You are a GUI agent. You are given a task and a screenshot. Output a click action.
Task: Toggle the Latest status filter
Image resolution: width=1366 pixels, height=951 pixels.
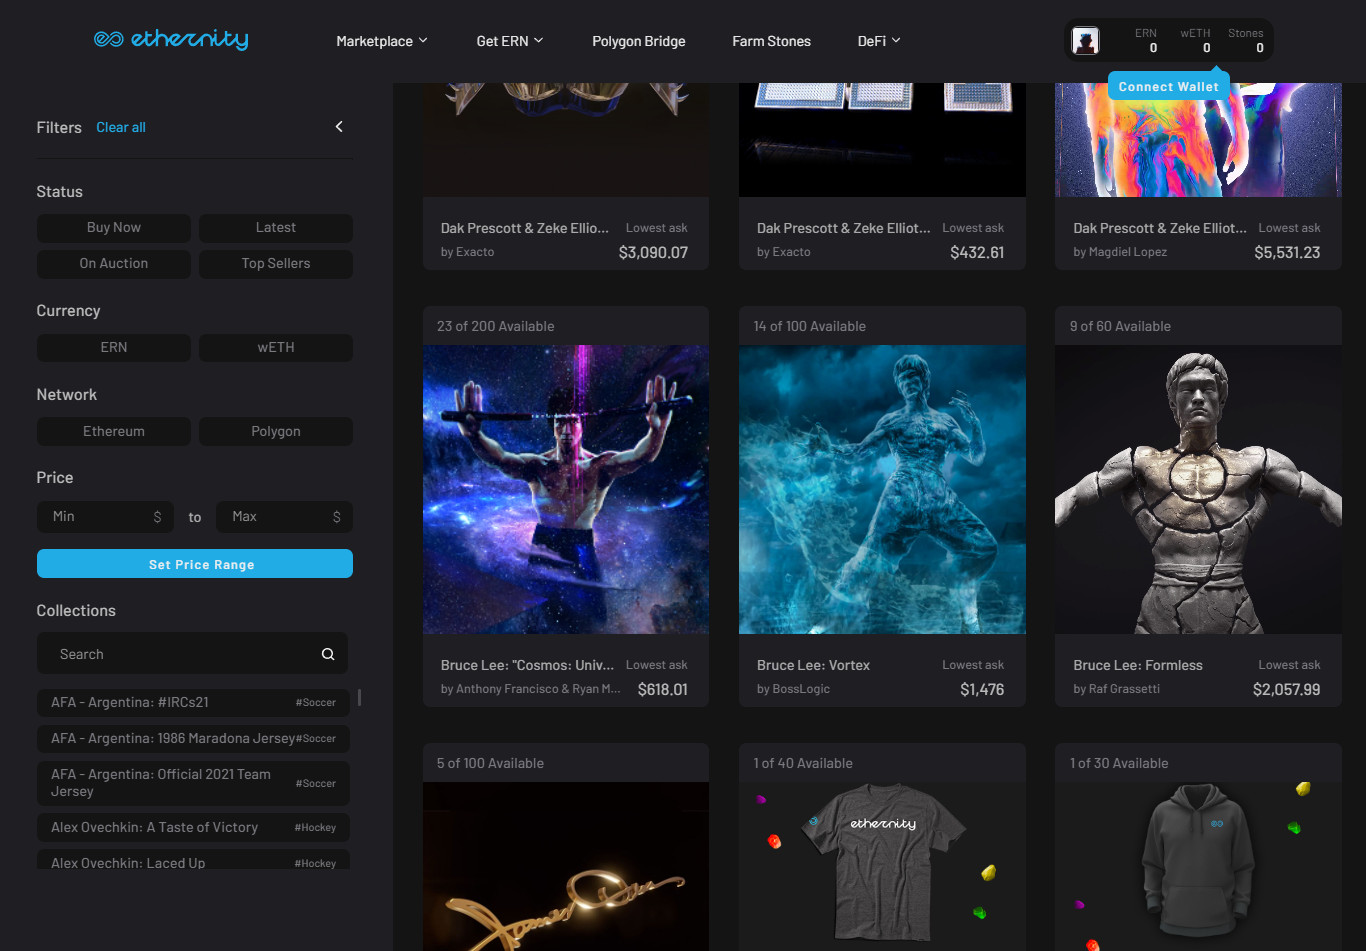[276, 228]
